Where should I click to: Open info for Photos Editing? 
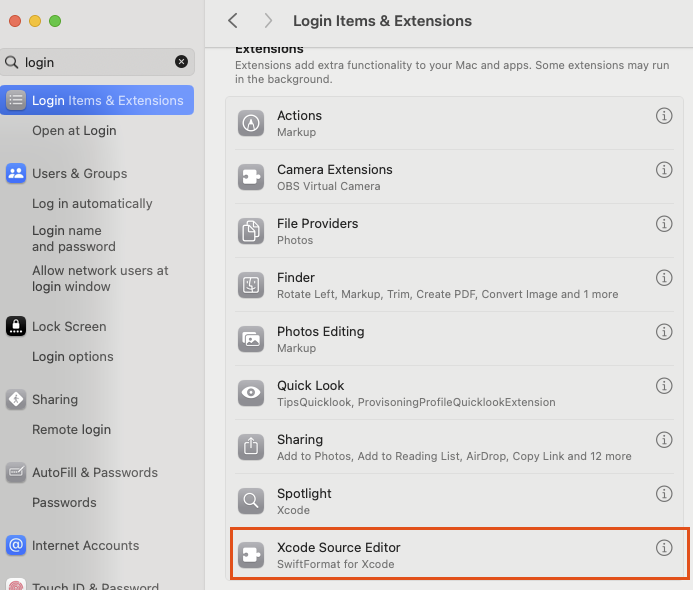tap(663, 331)
